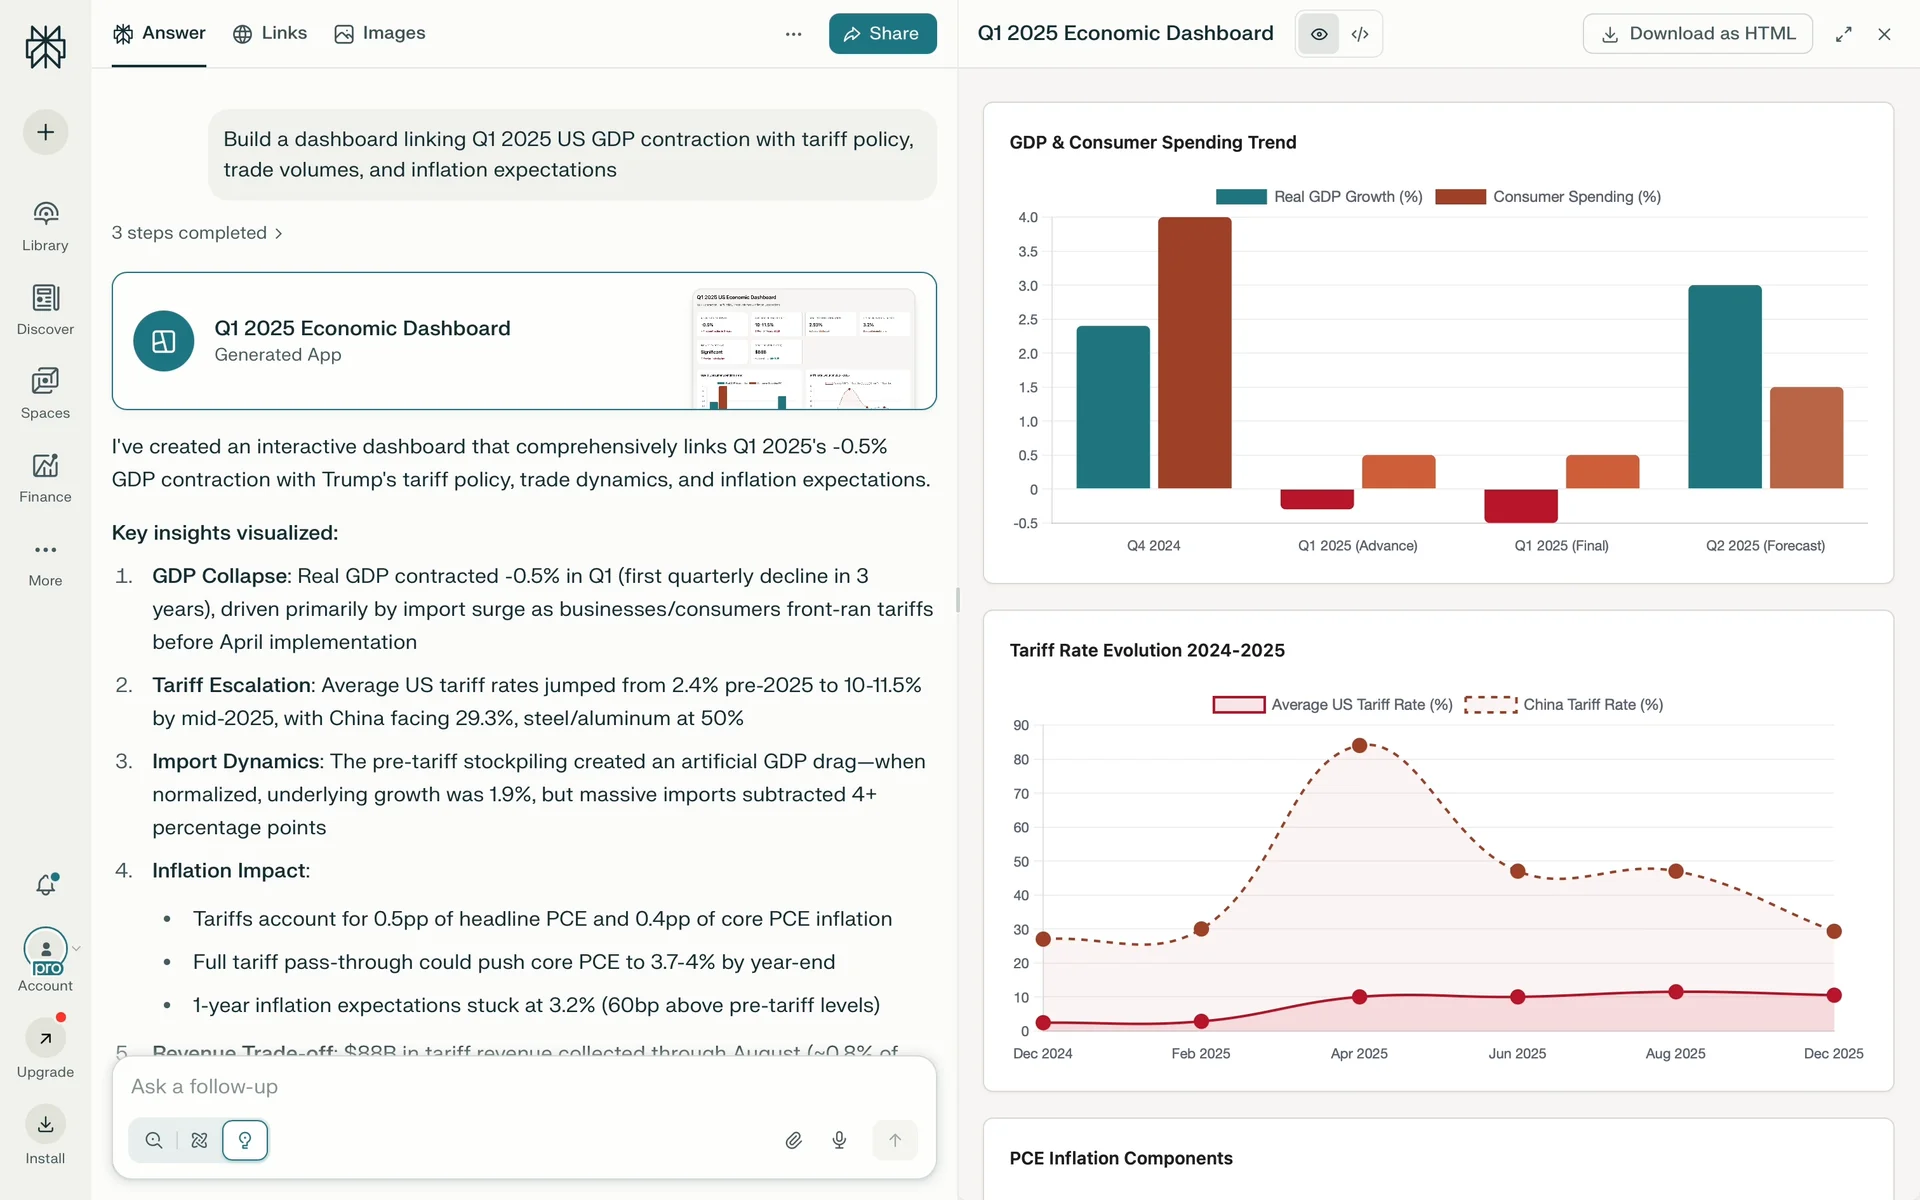Toggle the lightbulb mode button
Screen dimensions: 1920x1200
[x=245, y=1140]
